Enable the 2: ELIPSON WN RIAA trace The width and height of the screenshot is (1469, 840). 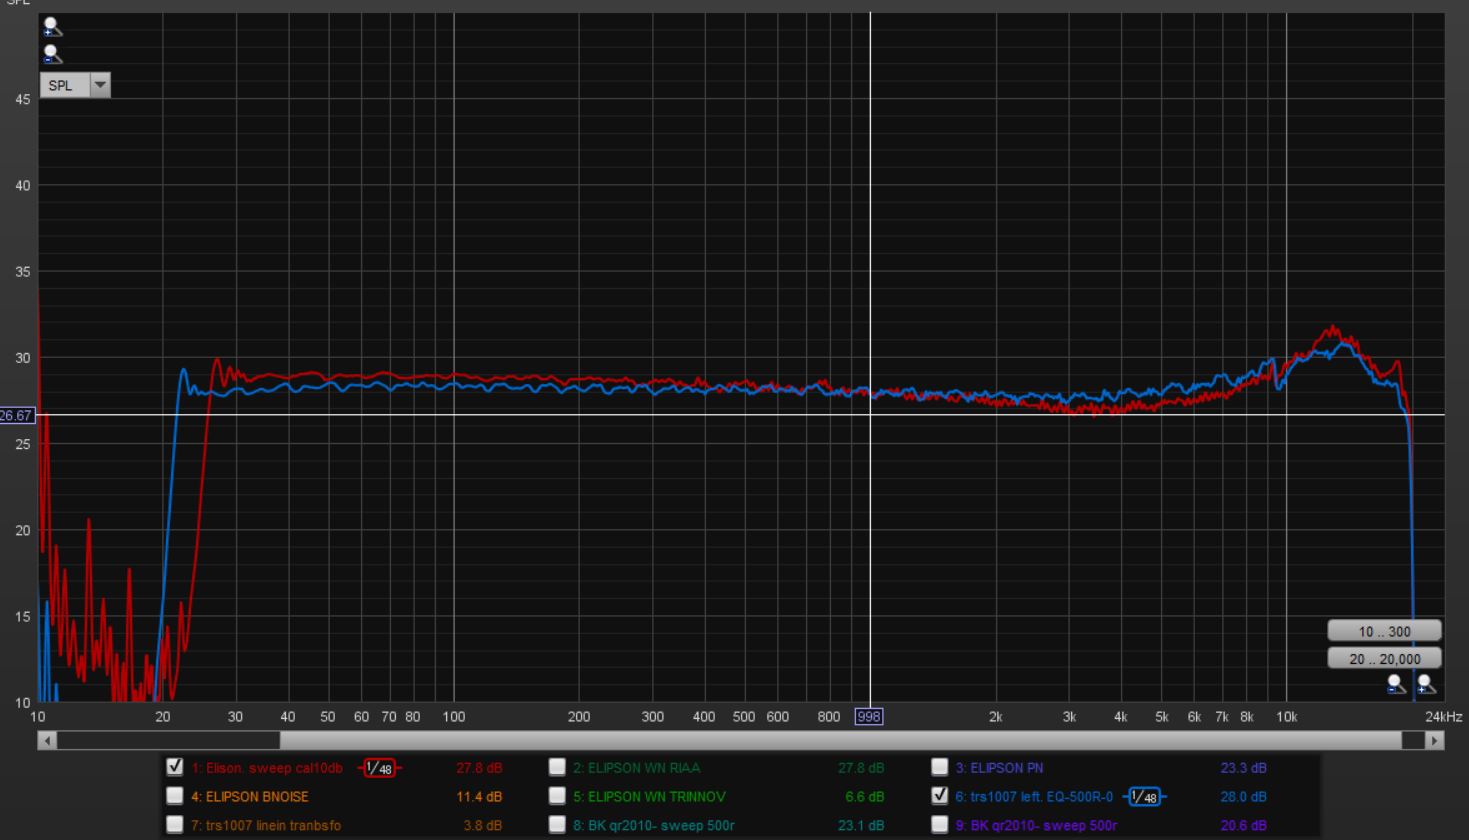click(x=557, y=767)
